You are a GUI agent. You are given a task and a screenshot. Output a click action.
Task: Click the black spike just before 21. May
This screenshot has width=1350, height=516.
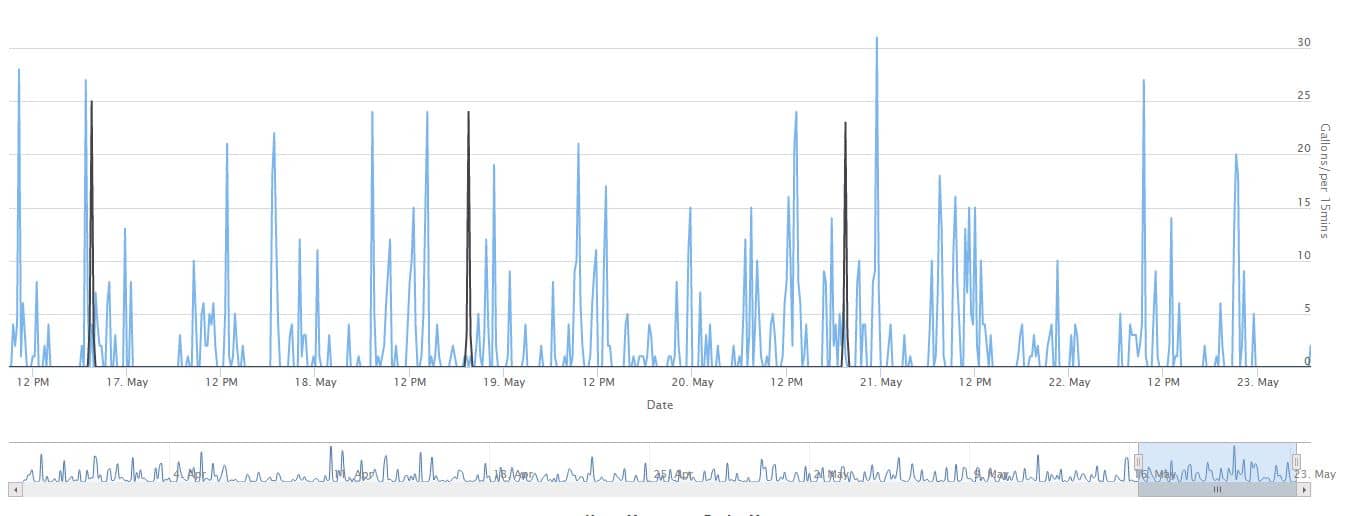point(845,125)
